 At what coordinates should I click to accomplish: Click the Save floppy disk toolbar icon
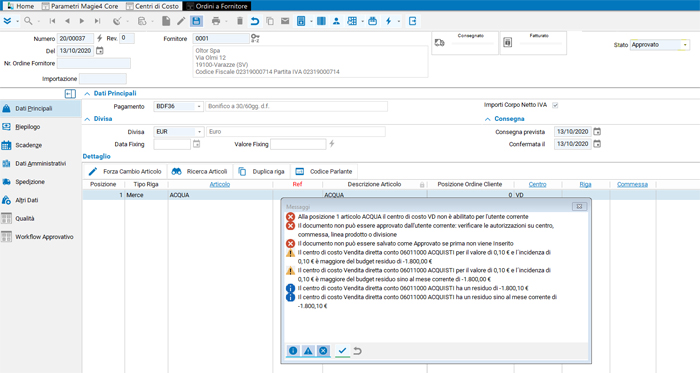point(196,21)
